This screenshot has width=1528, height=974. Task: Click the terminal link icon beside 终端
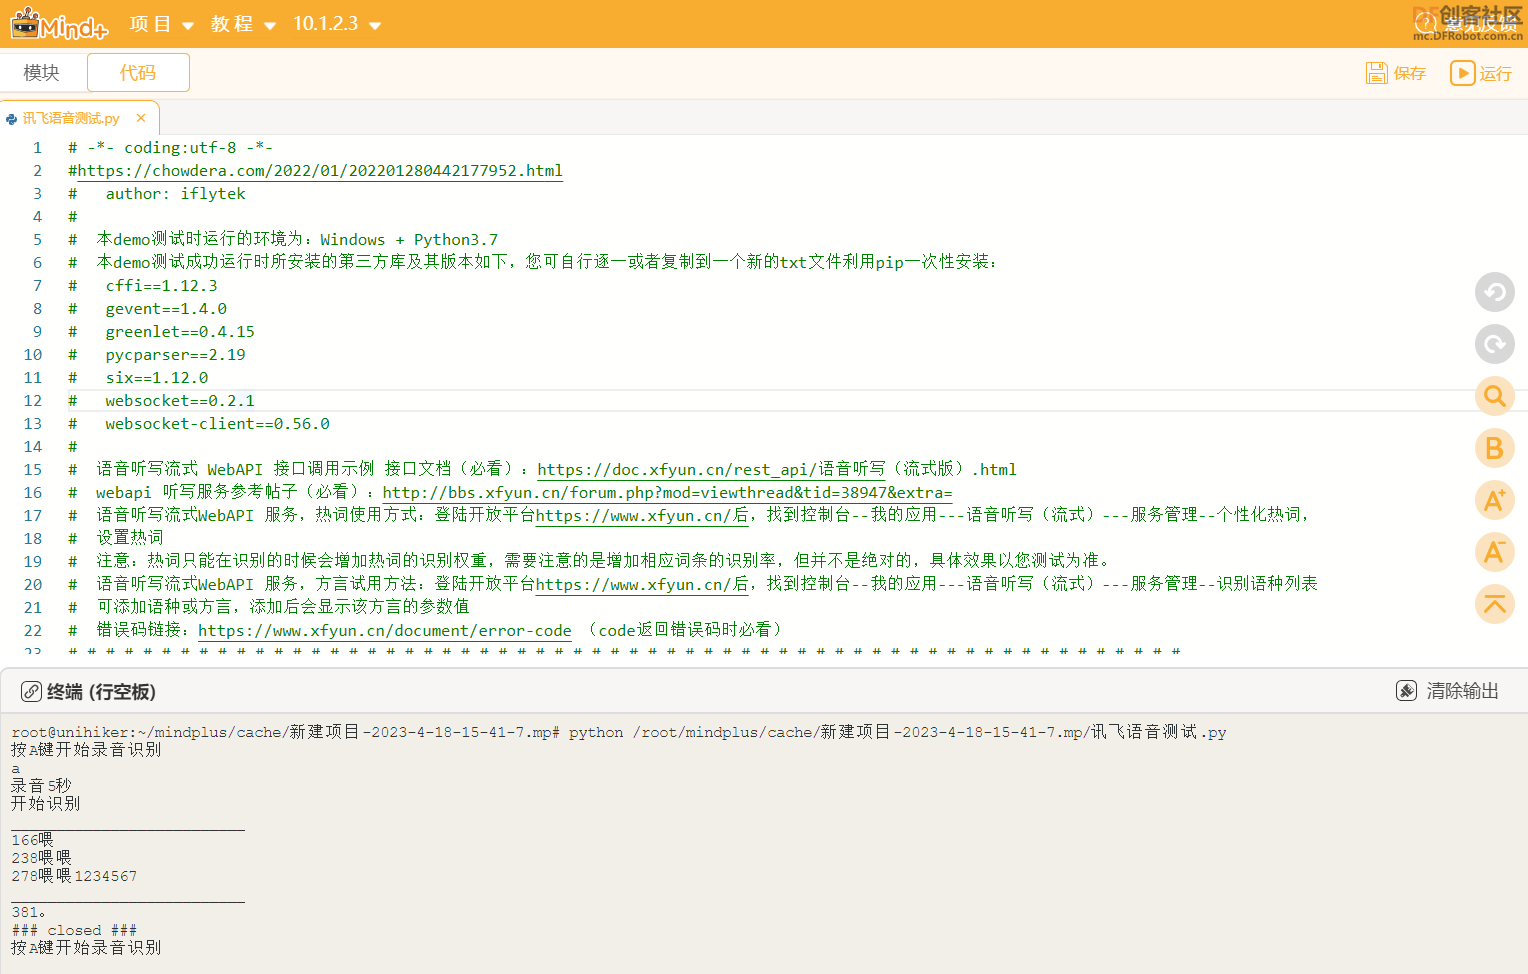[x=31, y=692]
